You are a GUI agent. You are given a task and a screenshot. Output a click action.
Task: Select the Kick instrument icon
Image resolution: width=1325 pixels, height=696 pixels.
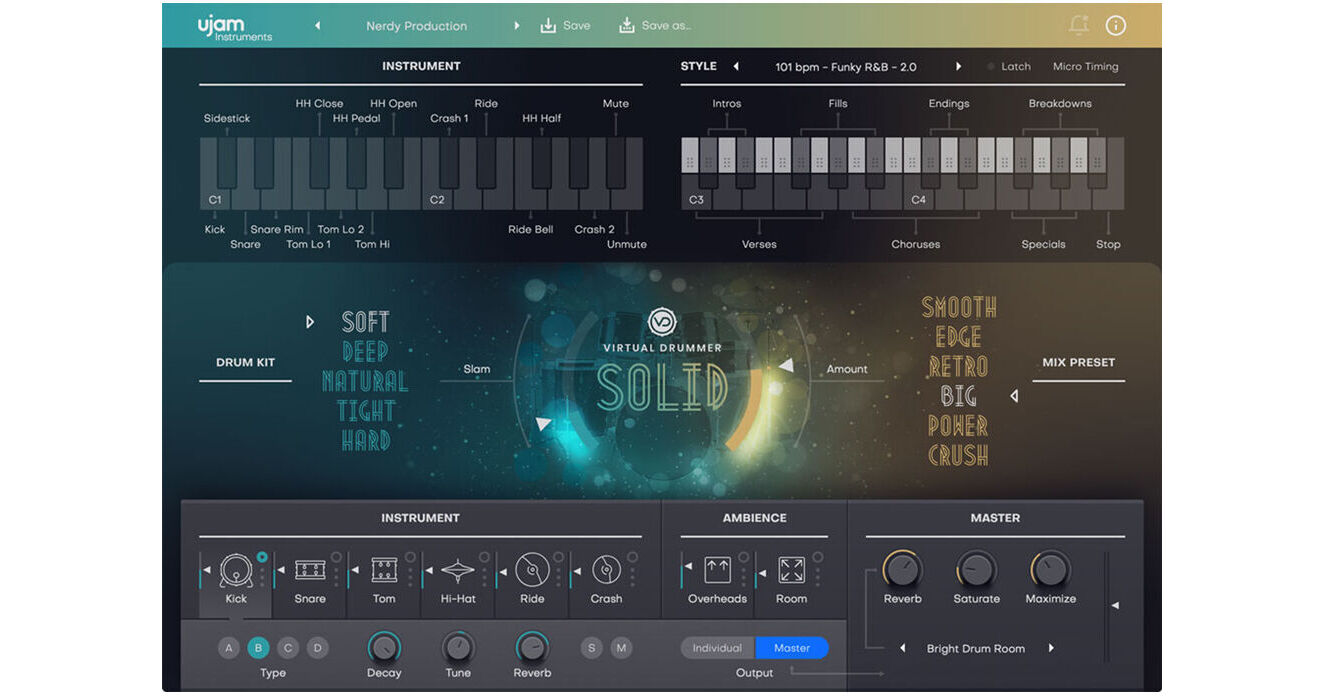[x=234, y=572]
